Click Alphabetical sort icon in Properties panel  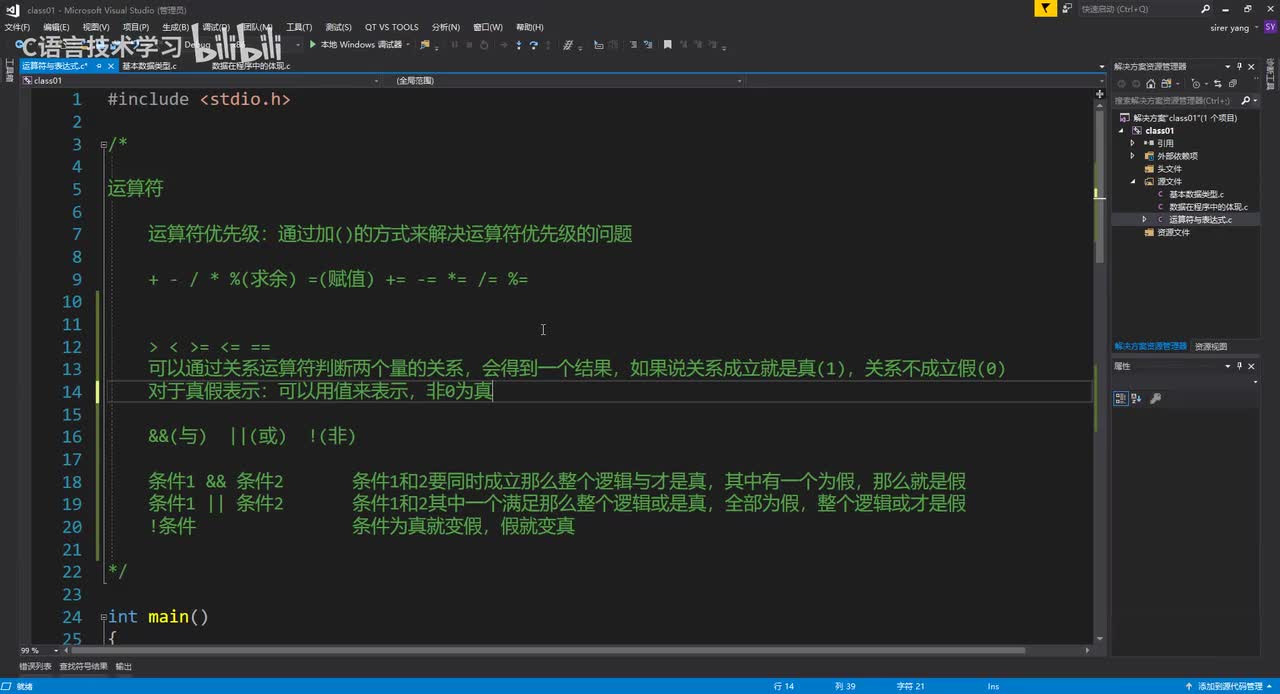pos(1138,398)
